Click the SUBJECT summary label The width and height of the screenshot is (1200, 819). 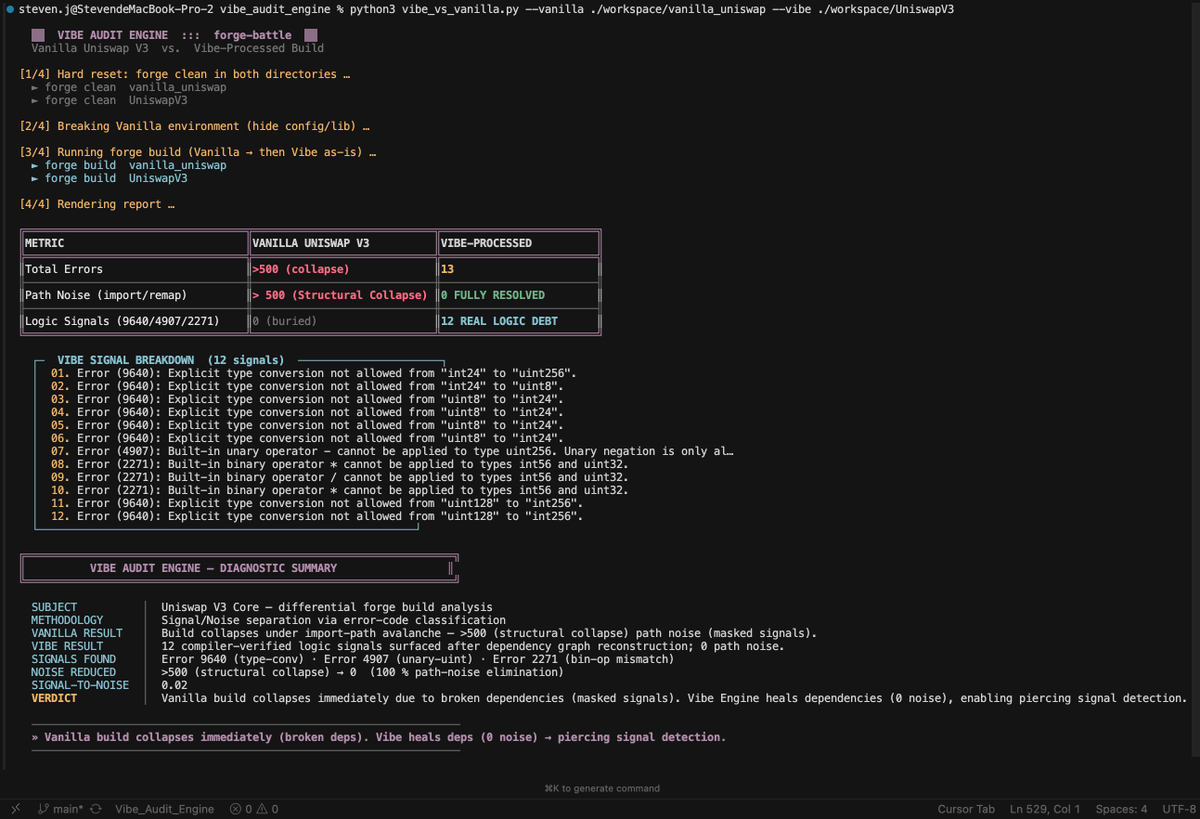[54, 607]
